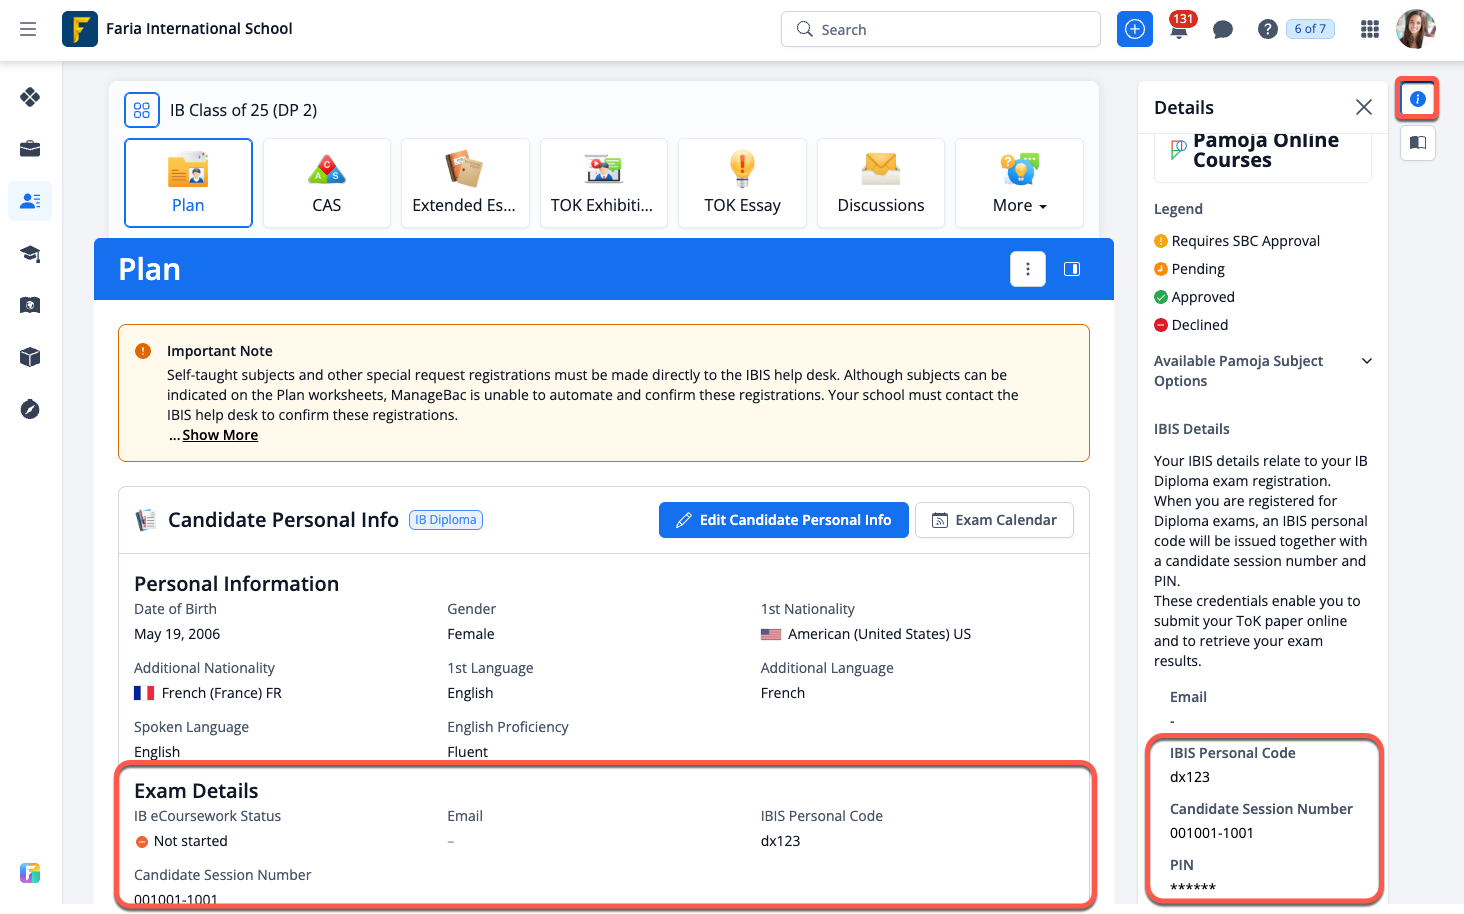This screenshot has height=914, width=1464.
Task: Toggle the side panel layout in Plan header
Action: pyautogui.click(x=1072, y=269)
